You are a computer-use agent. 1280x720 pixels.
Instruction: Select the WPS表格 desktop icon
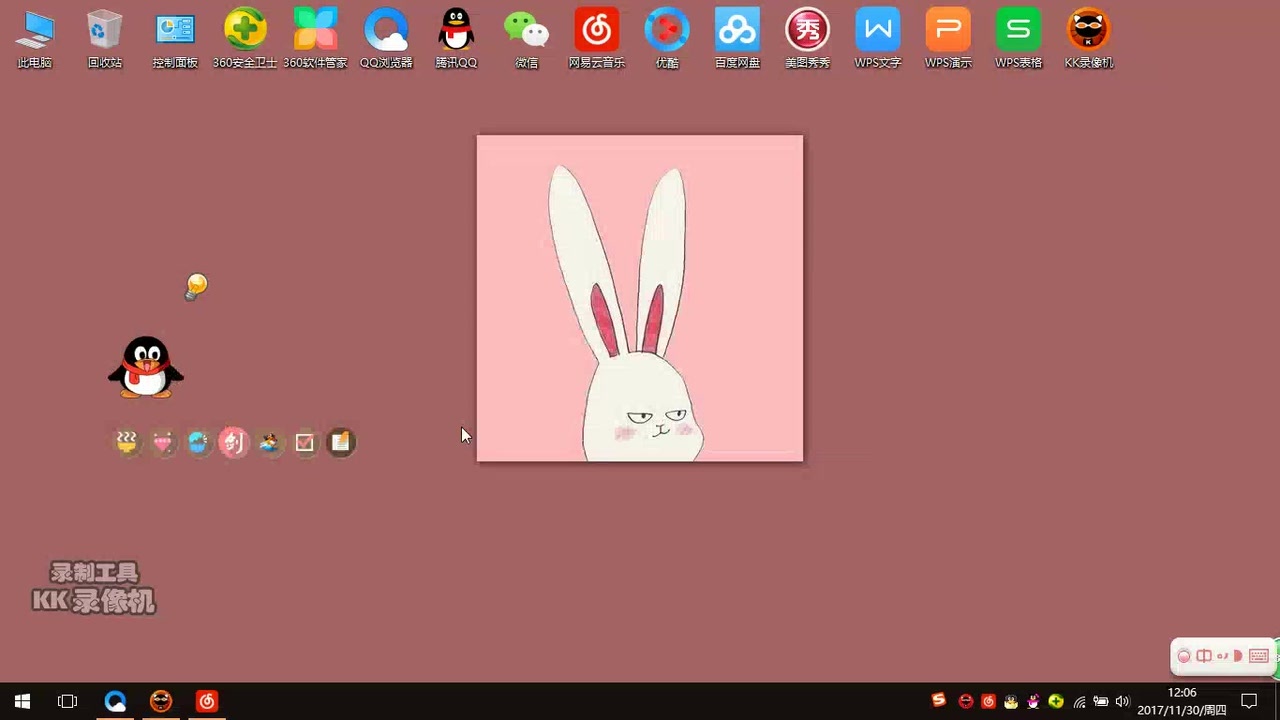1018,39
